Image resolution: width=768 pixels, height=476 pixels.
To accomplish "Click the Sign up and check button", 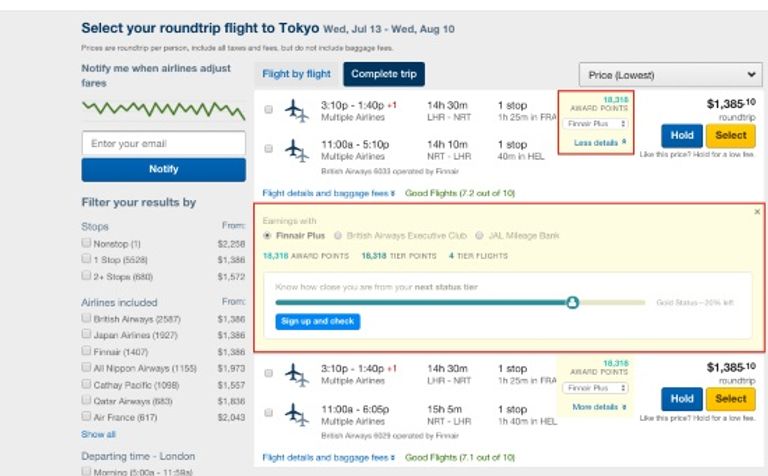I will [x=317, y=322].
